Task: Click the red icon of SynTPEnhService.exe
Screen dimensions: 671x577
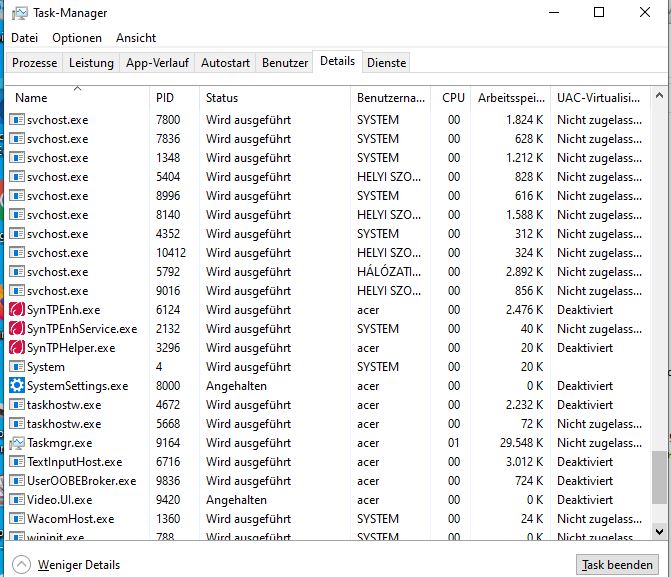Action: coord(17,328)
